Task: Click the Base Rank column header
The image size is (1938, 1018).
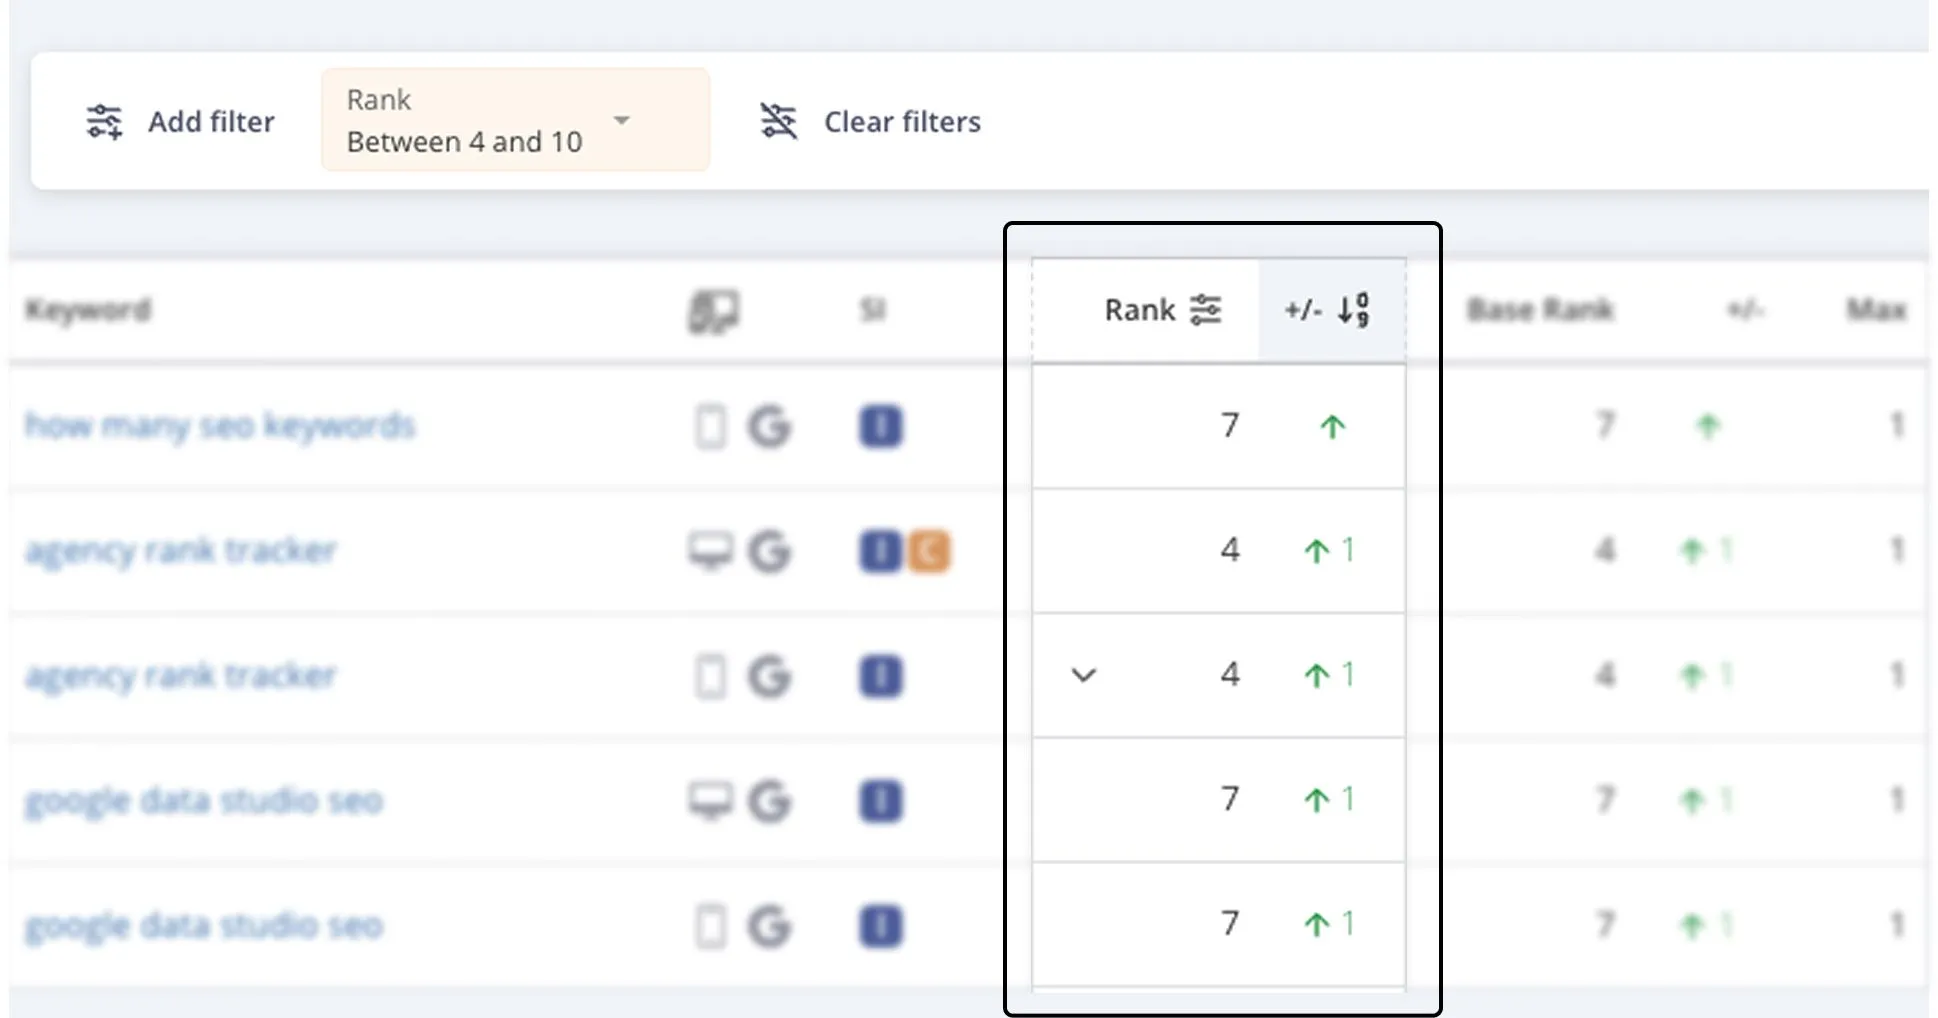Action: tap(1539, 310)
